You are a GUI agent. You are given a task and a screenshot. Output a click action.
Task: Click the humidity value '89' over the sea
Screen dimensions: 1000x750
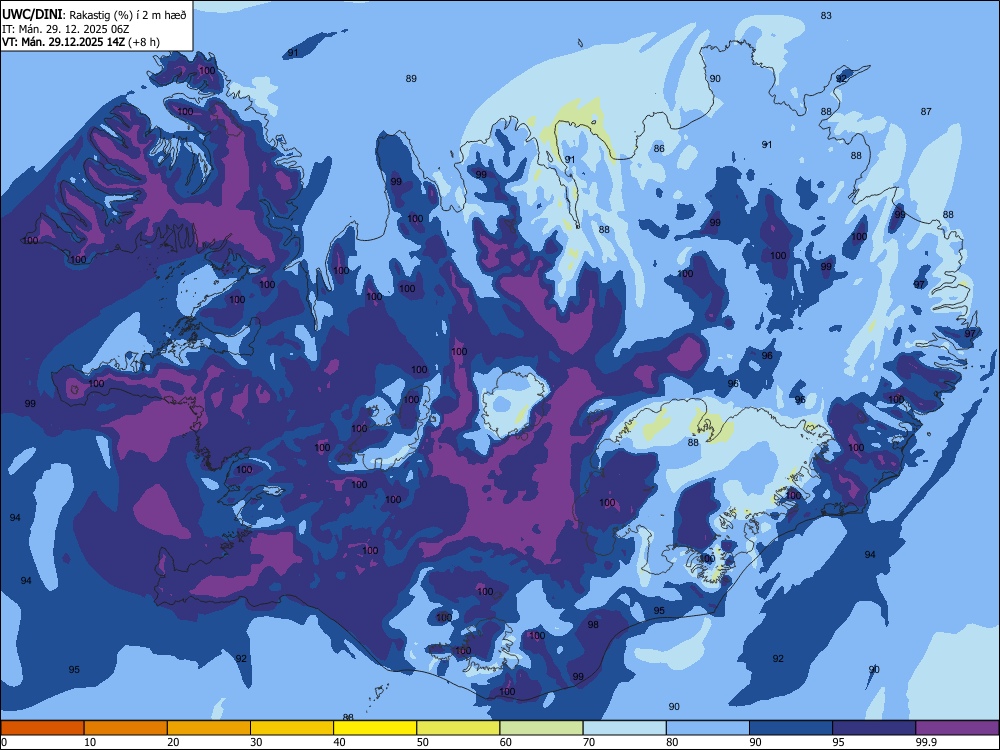tap(411, 78)
